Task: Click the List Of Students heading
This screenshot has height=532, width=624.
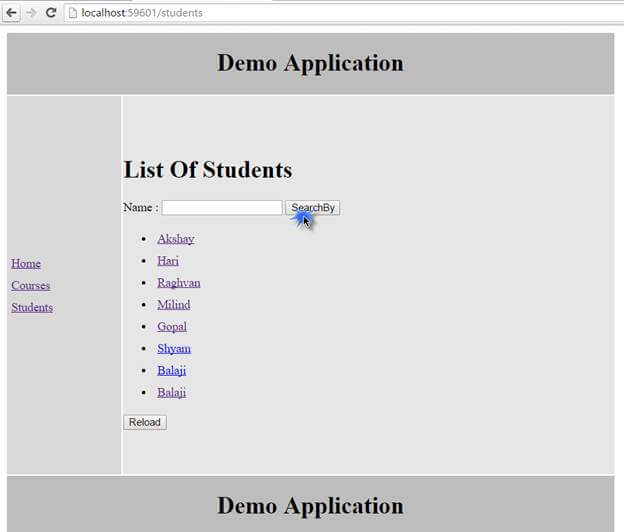Action: [208, 170]
